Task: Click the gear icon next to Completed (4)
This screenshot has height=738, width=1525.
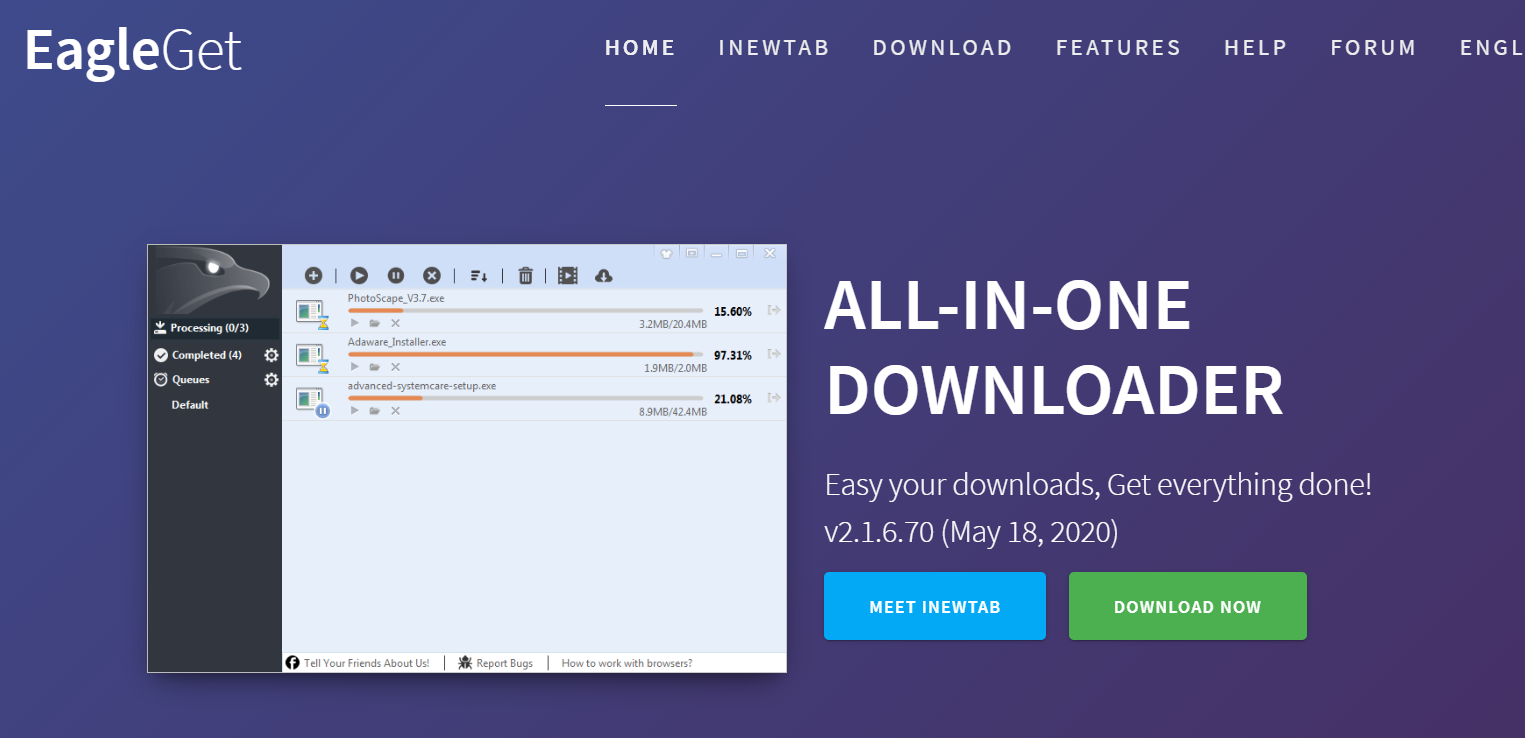Action: pyautogui.click(x=271, y=355)
